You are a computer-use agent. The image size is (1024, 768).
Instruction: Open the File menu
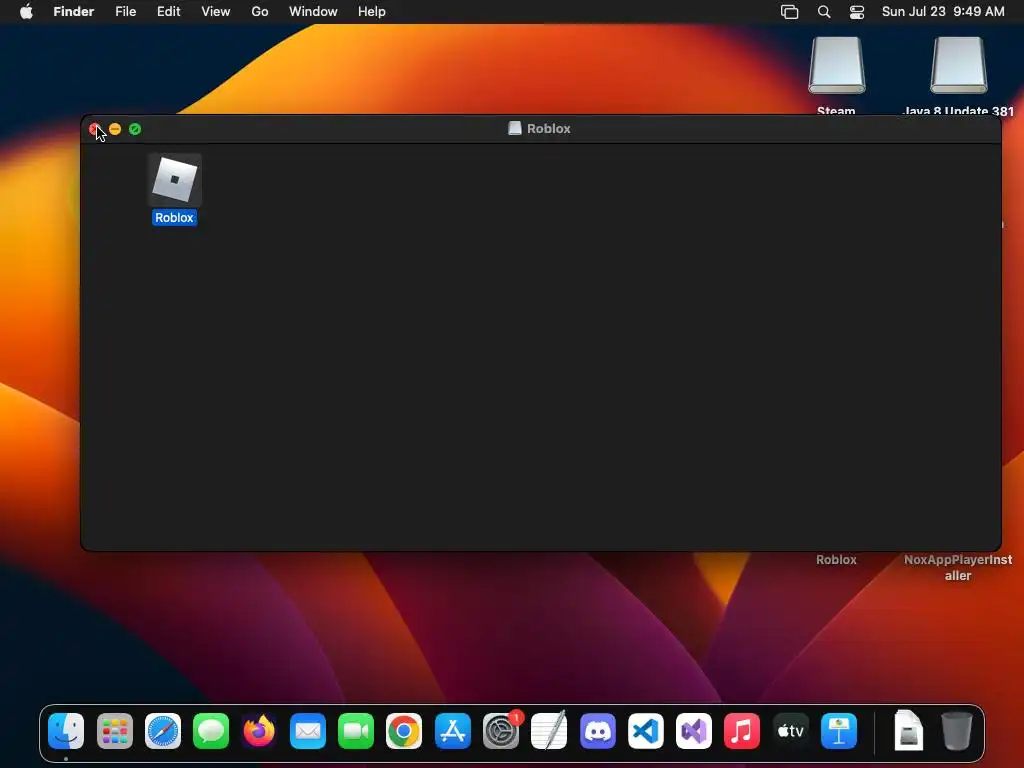pos(125,12)
